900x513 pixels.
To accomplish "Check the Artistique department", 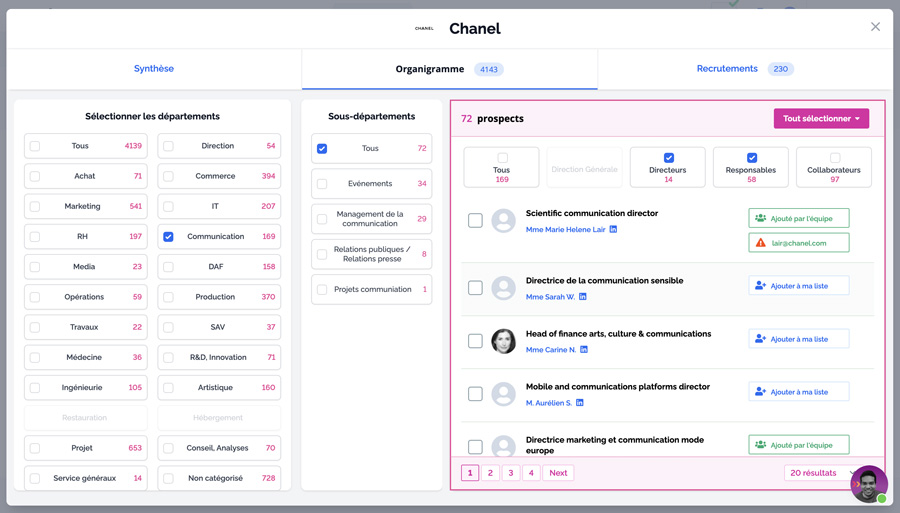I will pyautogui.click(x=168, y=388).
